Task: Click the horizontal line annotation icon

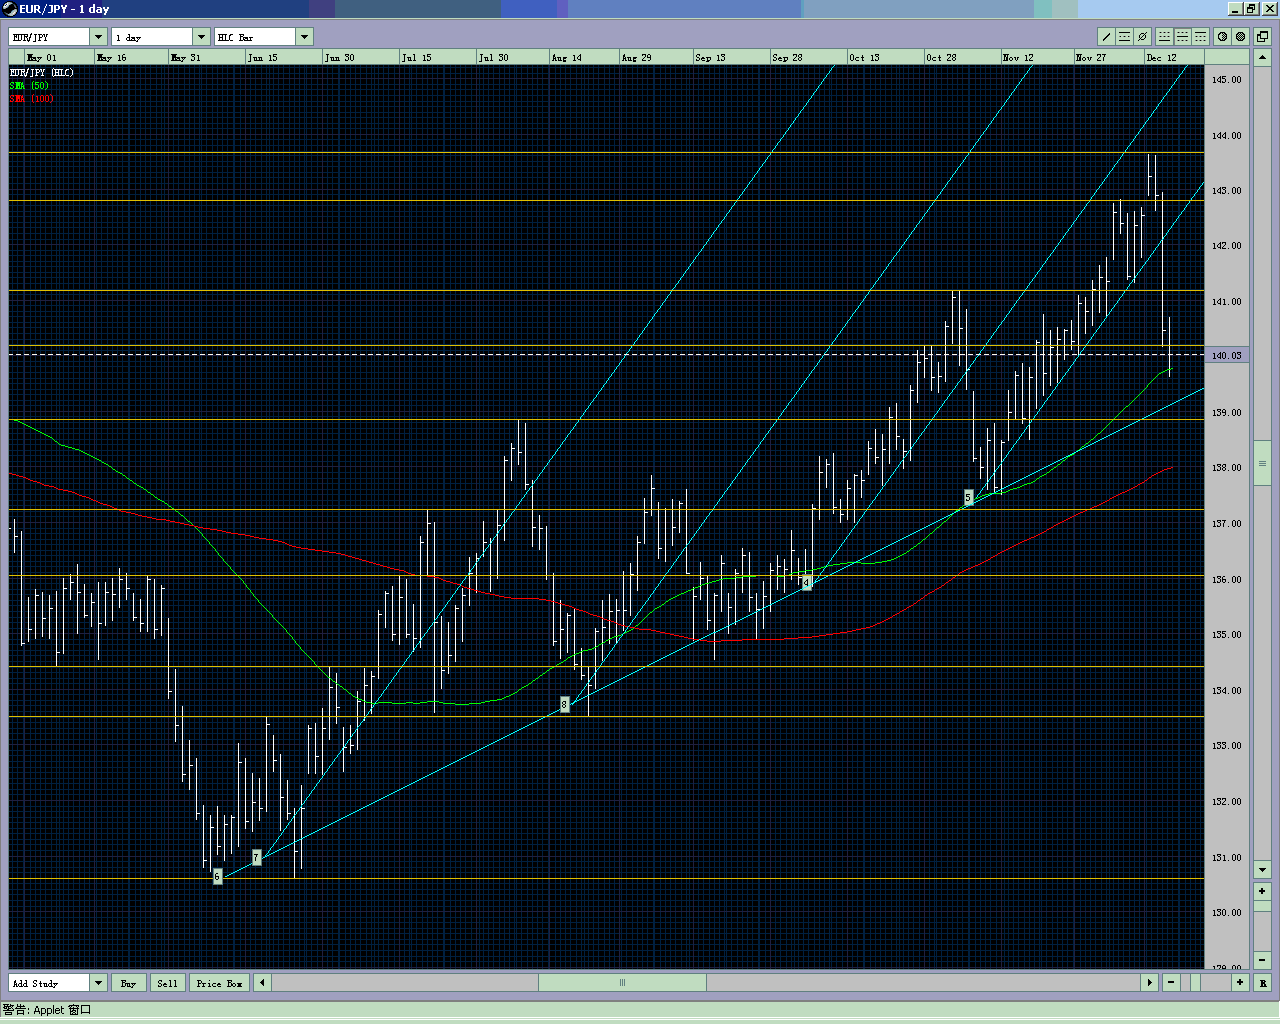Action: coord(1124,36)
